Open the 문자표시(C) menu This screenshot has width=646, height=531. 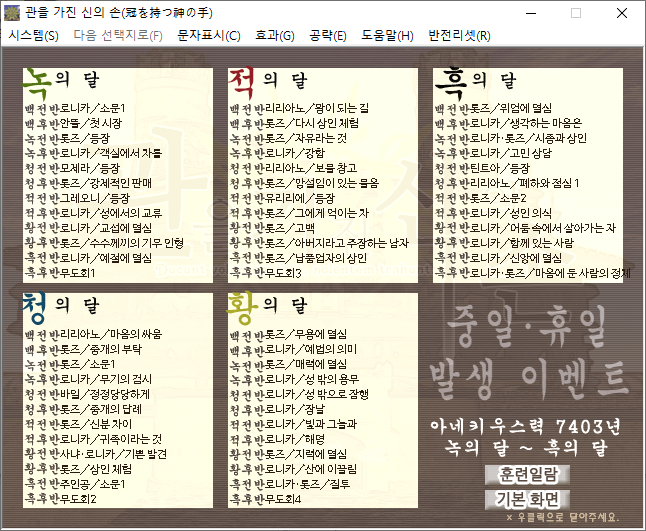click(209, 35)
